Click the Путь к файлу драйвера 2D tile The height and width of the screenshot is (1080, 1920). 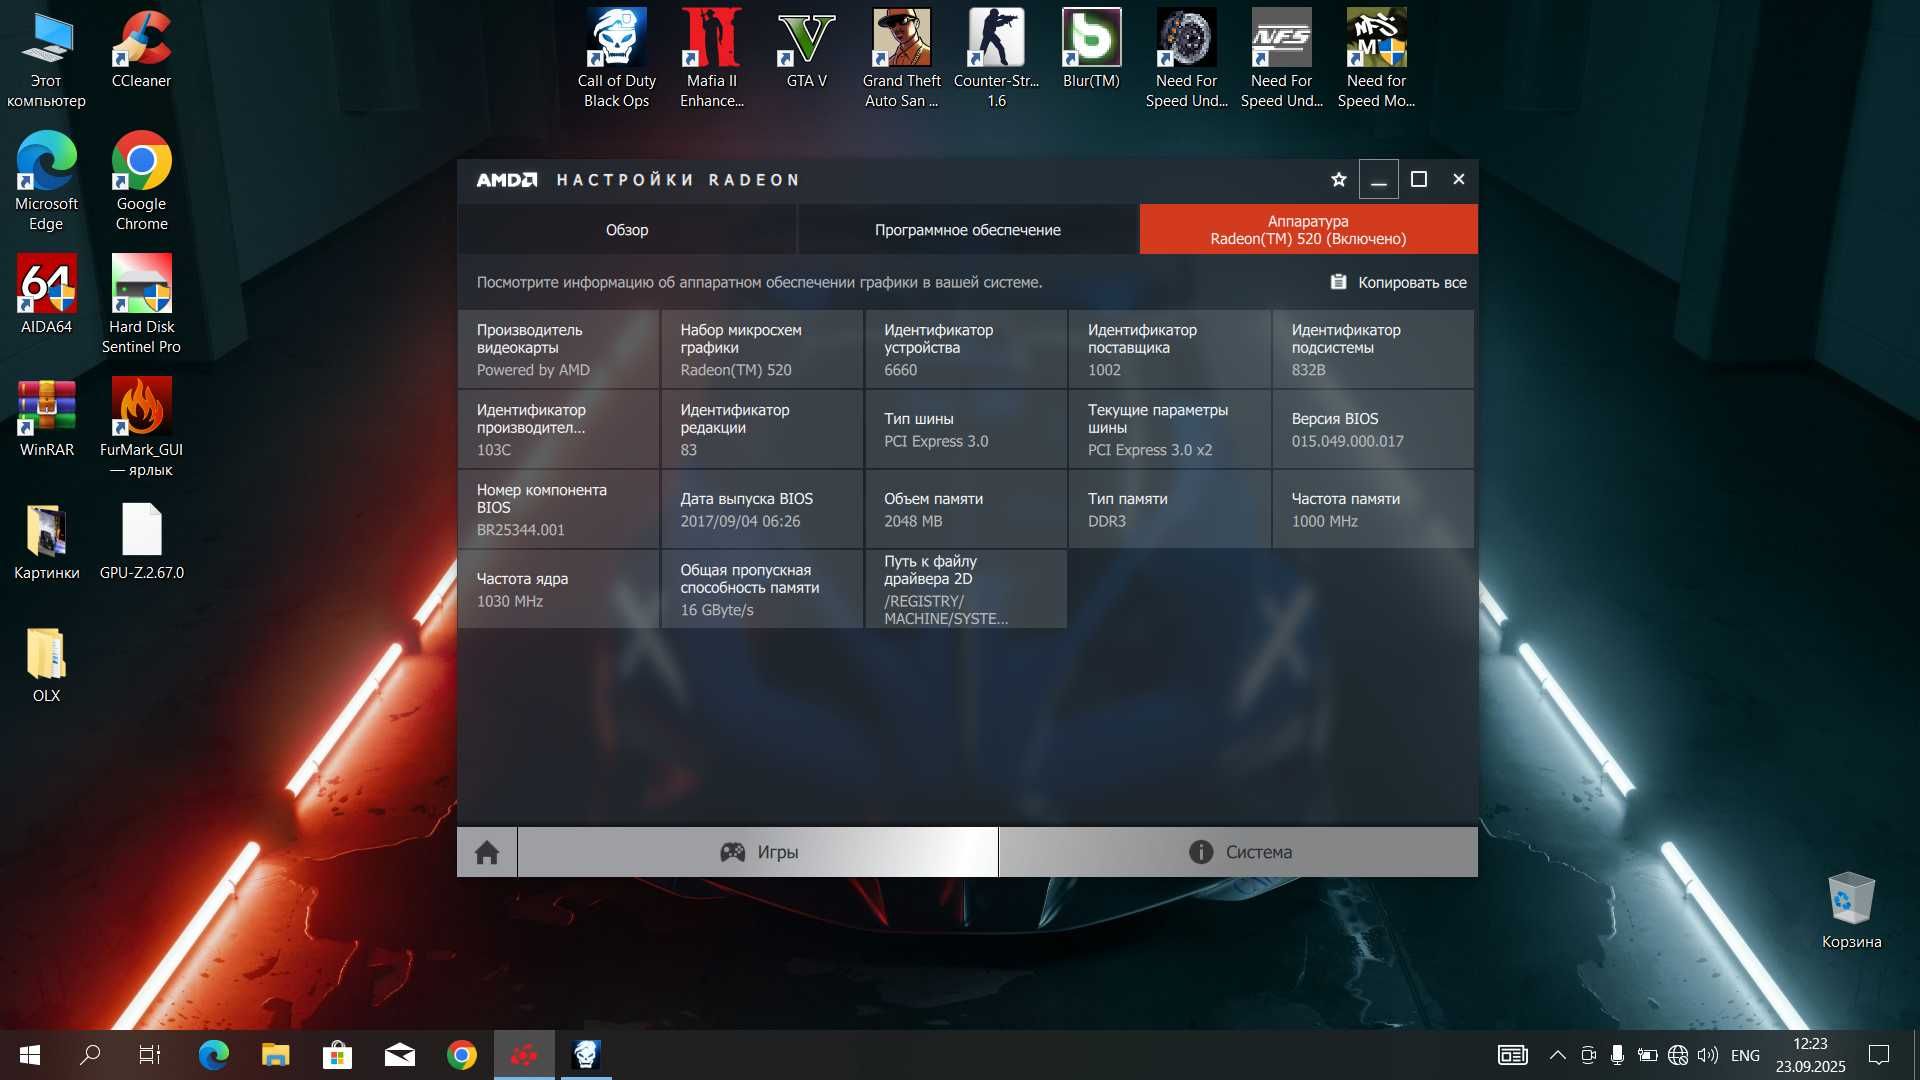click(966, 589)
